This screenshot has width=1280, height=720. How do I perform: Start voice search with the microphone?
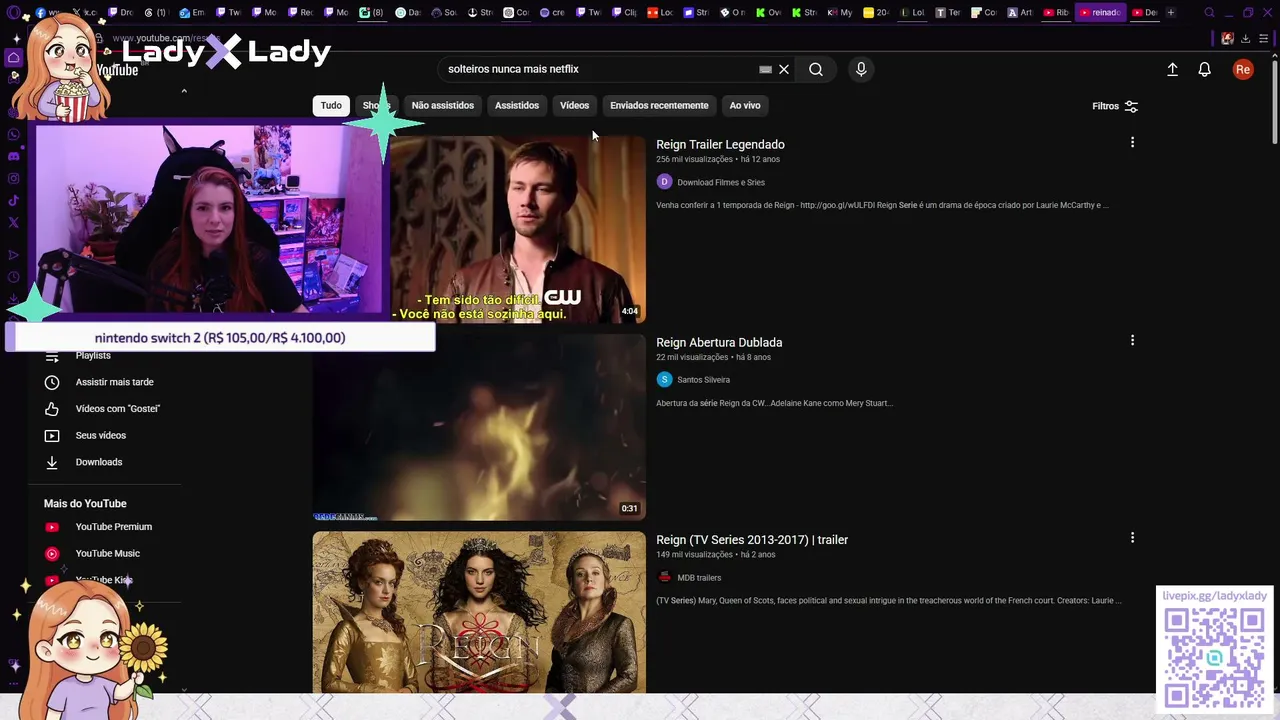[x=861, y=69]
